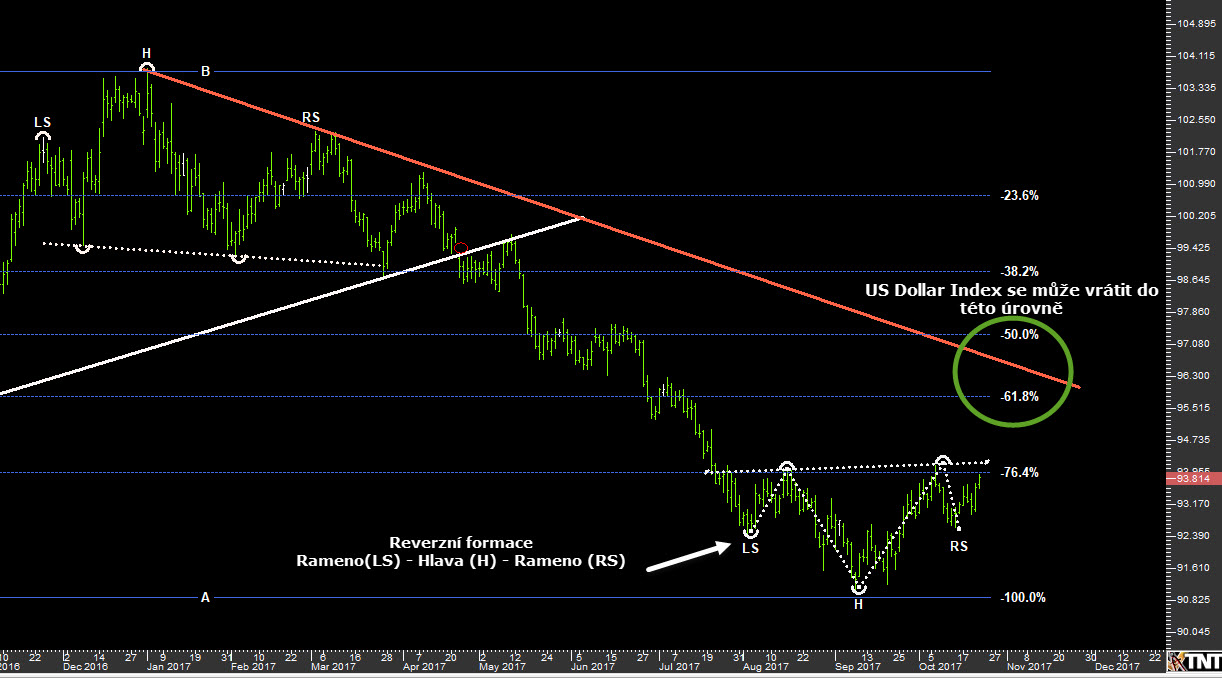Click the -61.8% Fibonacci level label
The height and width of the screenshot is (678, 1222).
pyautogui.click(x=1019, y=397)
